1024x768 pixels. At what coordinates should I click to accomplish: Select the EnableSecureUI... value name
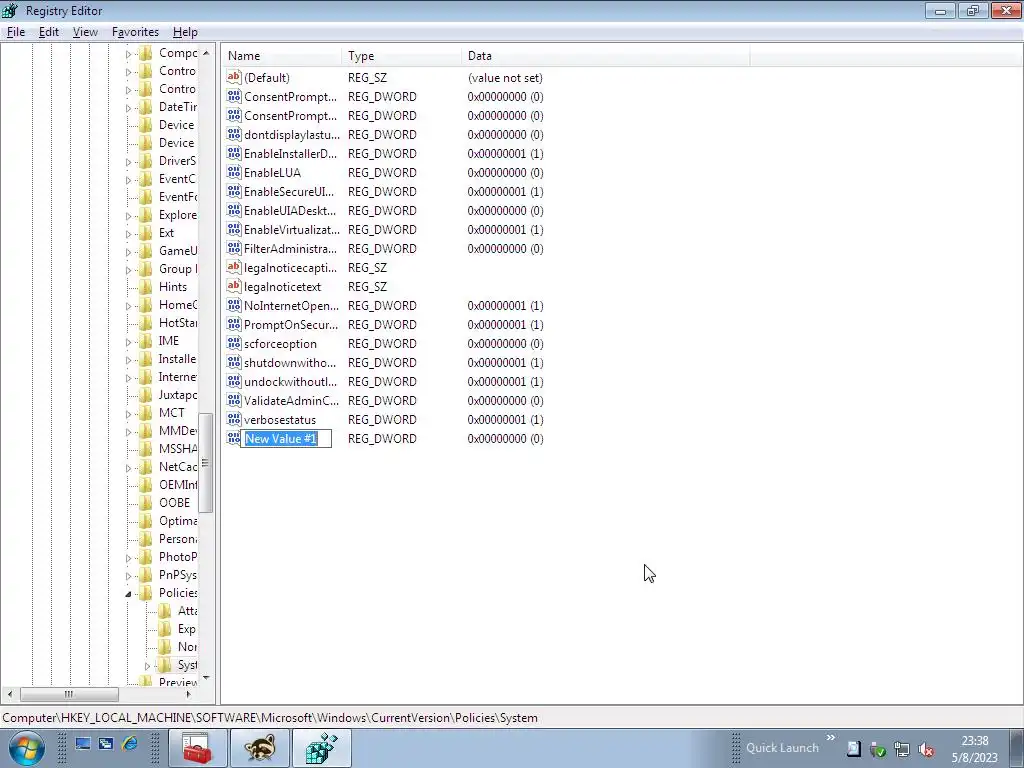289,191
